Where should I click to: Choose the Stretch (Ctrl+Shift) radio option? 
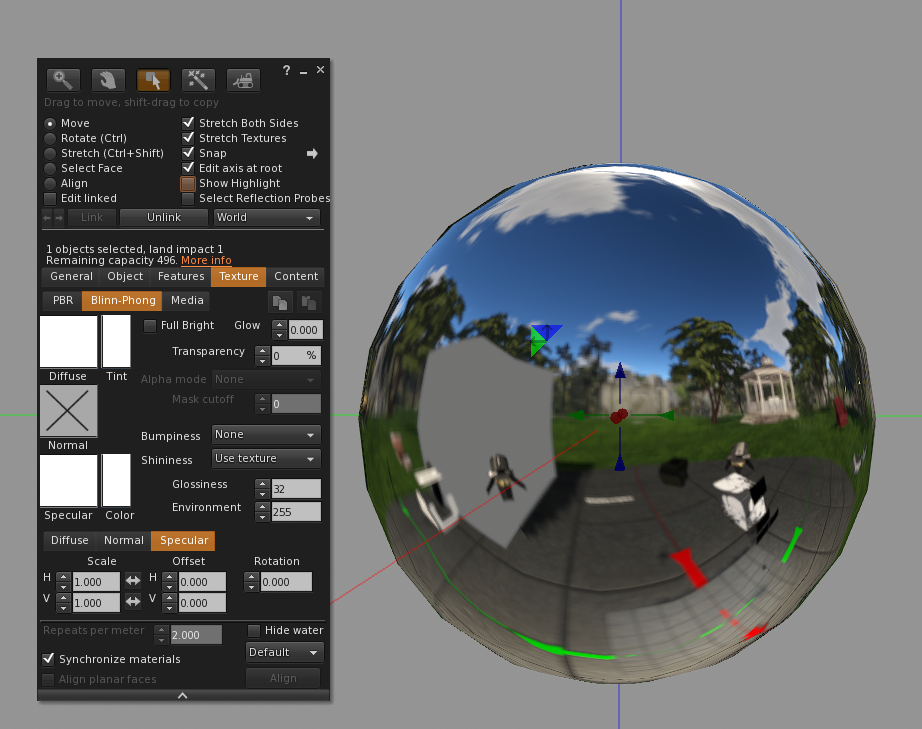(x=50, y=153)
